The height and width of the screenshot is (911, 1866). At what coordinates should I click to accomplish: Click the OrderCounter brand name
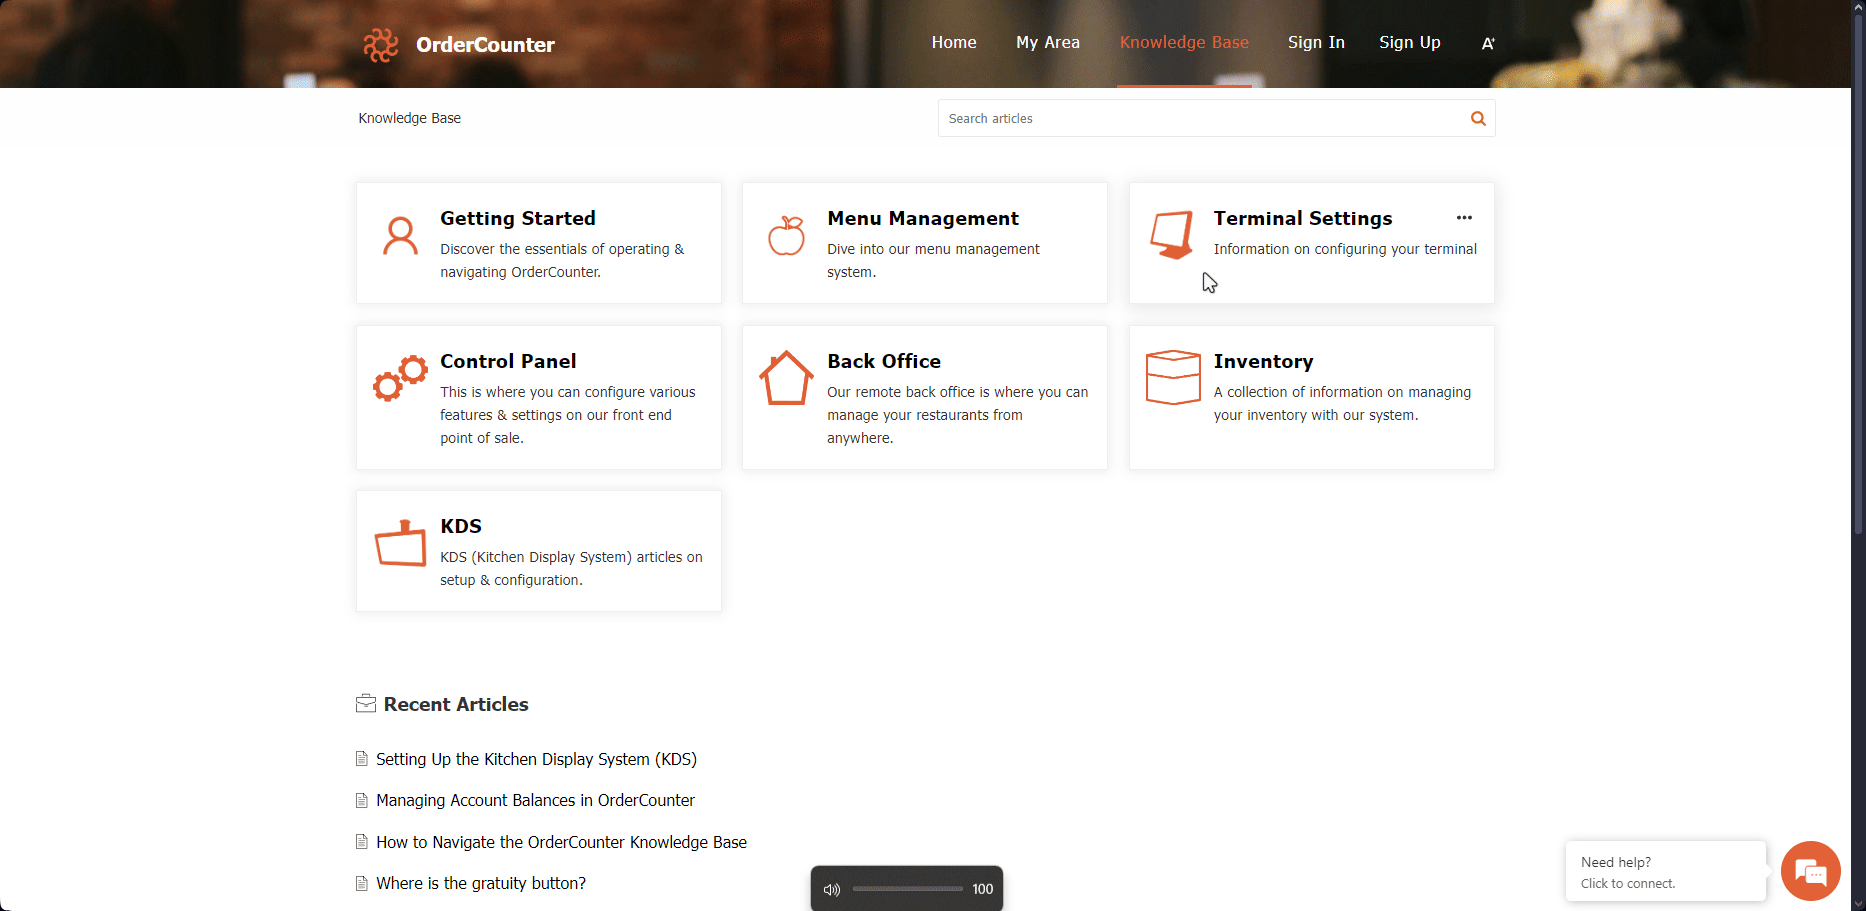tap(485, 44)
